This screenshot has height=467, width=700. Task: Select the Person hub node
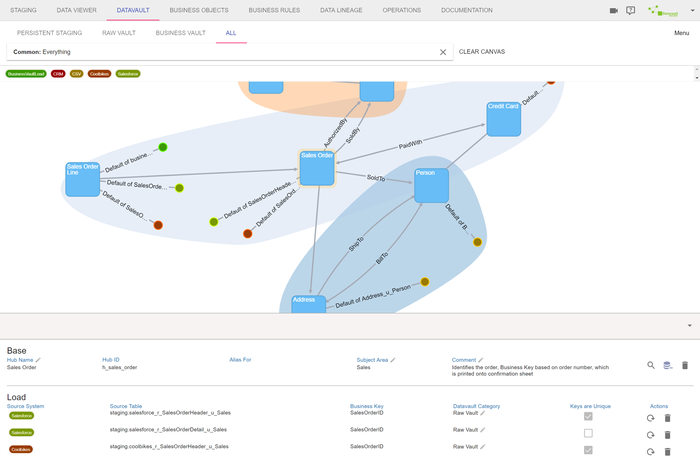[x=431, y=185]
